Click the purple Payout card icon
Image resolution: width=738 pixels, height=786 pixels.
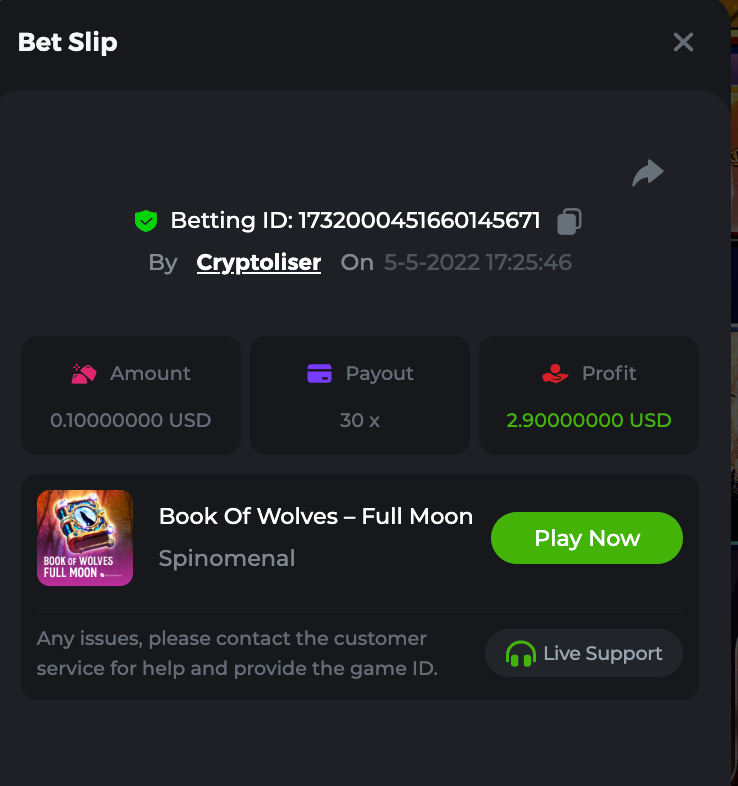pyautogui.click(x=319, y=374)
